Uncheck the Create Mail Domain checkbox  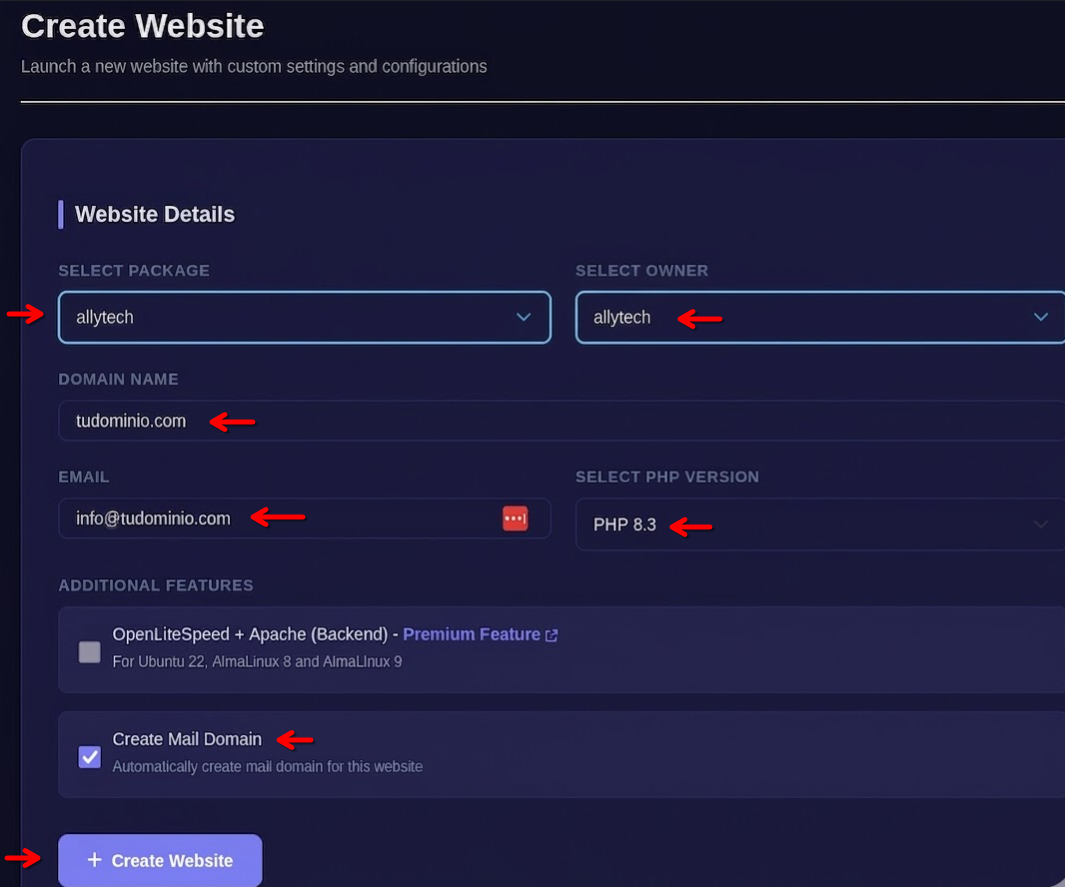89,757
